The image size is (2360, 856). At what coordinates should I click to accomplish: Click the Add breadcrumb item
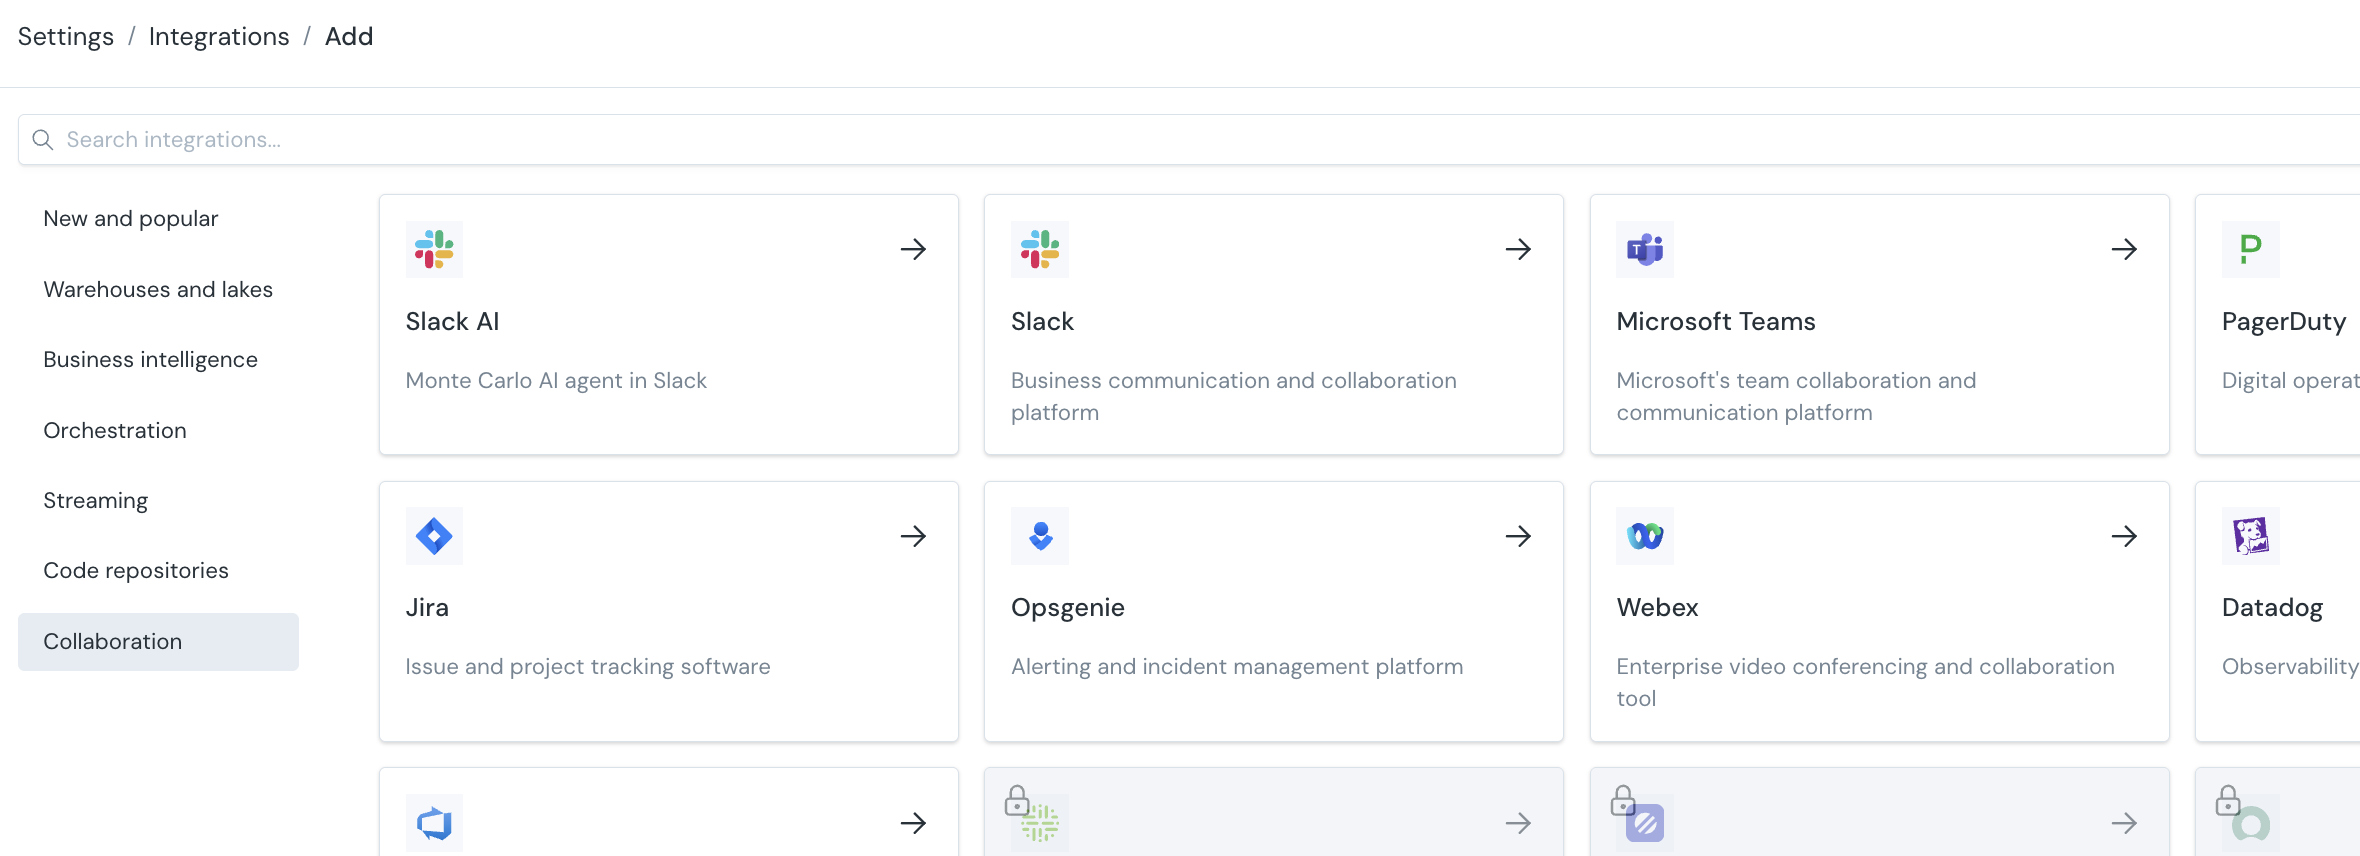click(349, 37)
